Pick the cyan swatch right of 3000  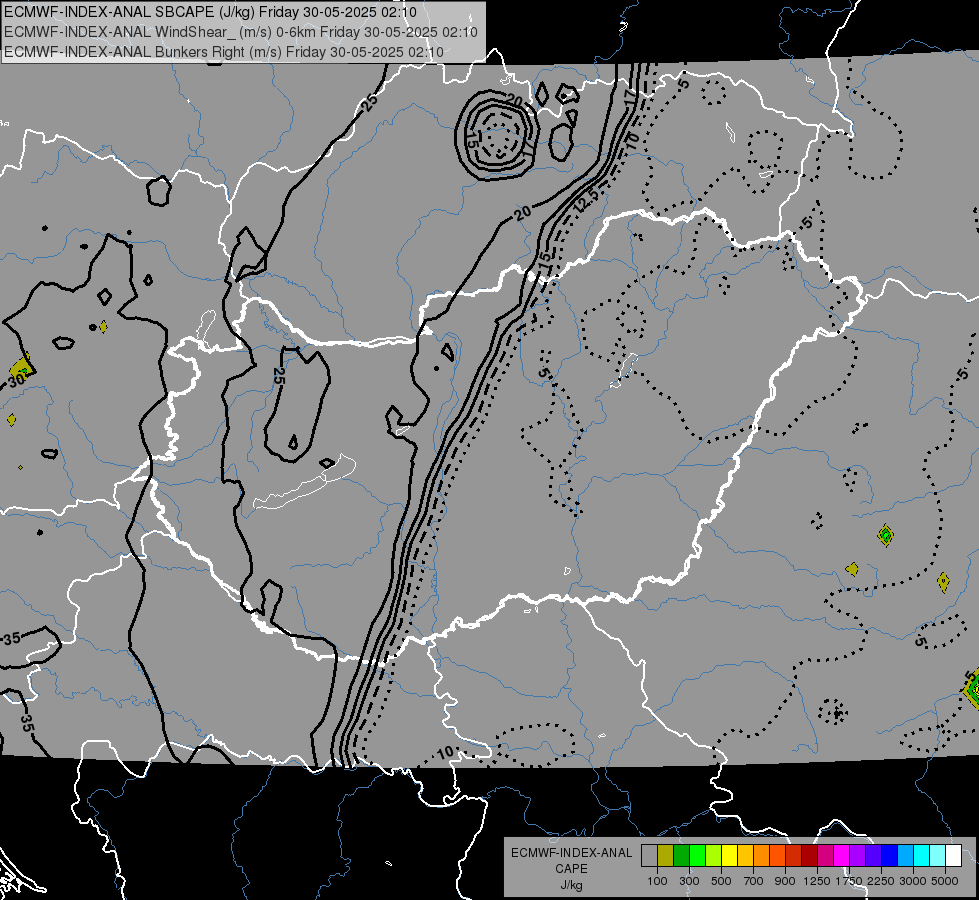[x=922, y=856]
